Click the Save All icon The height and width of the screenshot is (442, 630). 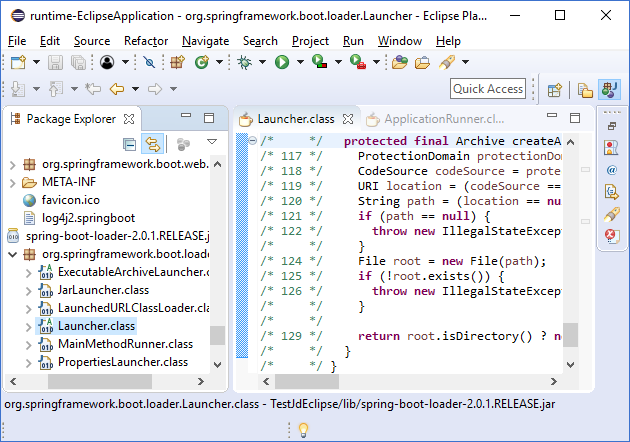(78, 62)
